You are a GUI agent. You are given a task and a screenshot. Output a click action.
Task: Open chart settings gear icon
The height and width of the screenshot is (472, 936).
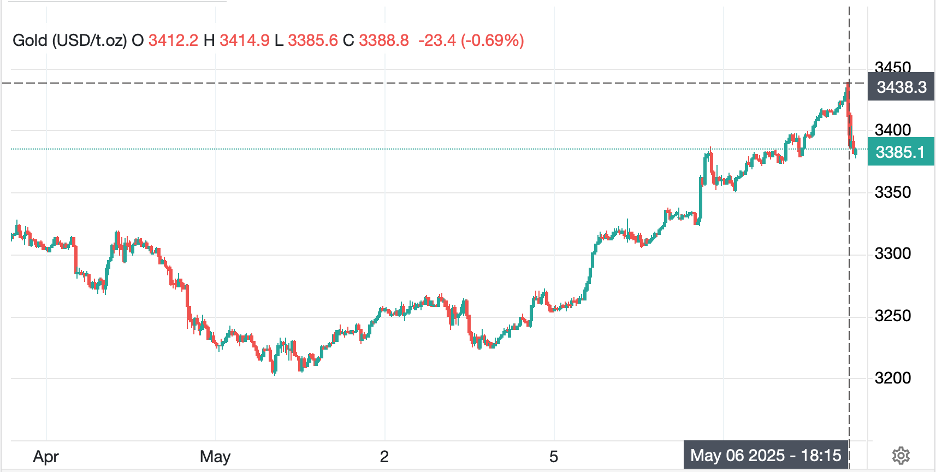(x=900, y=456)
